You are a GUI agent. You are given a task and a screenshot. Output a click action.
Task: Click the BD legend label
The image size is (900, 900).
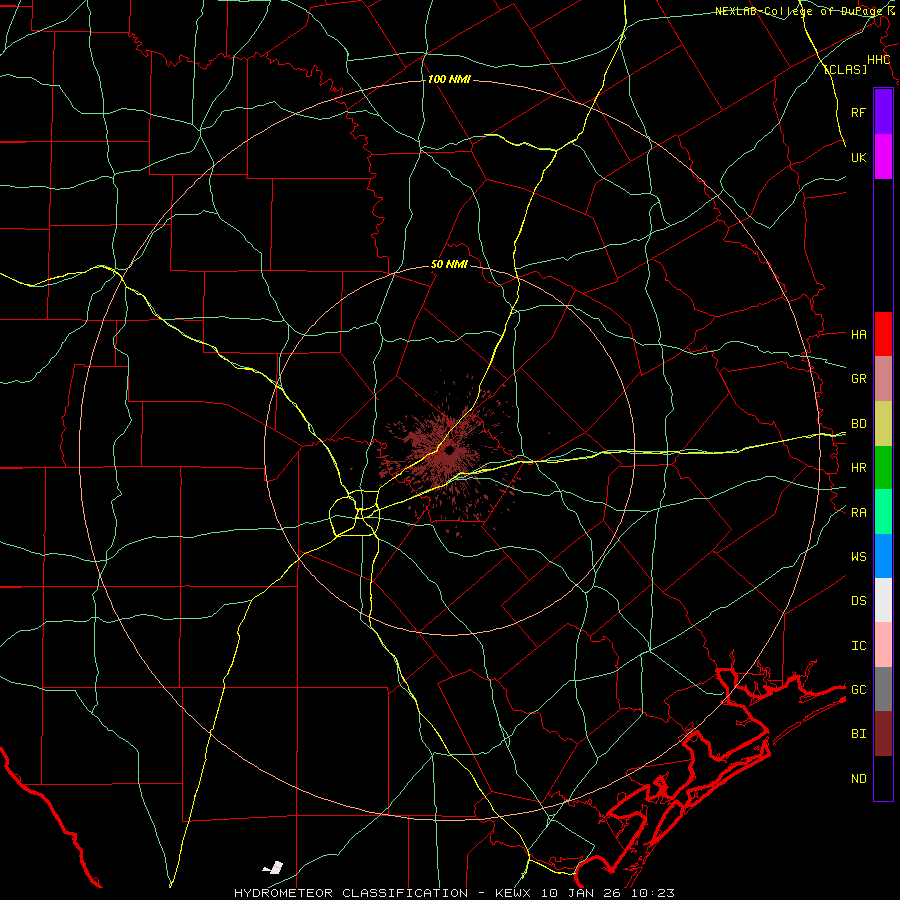pyautogui.click(x=858, y=424)
